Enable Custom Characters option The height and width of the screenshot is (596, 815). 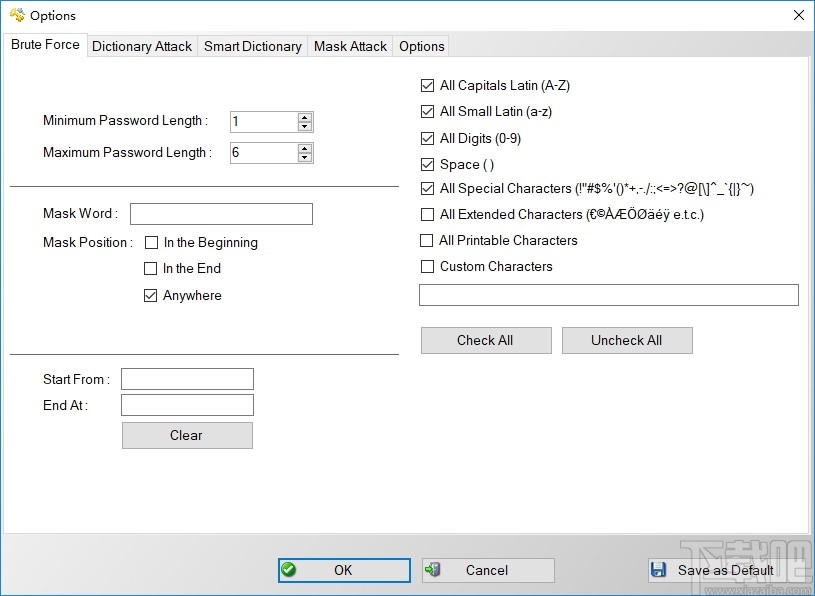coord(427,266)
